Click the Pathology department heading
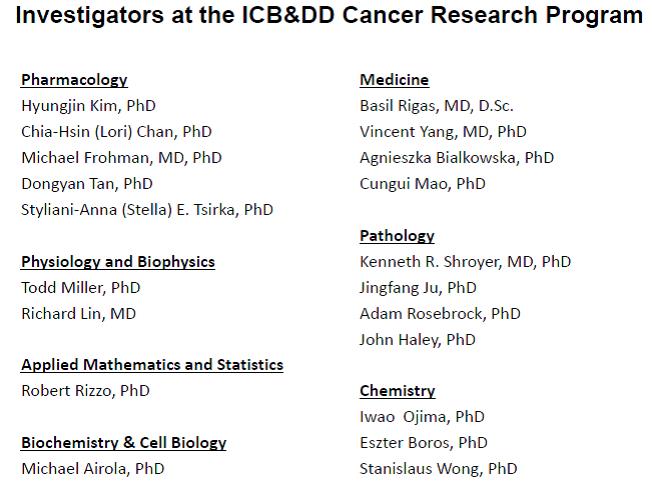This screenshot has width=652, height=494. [397, 236]
